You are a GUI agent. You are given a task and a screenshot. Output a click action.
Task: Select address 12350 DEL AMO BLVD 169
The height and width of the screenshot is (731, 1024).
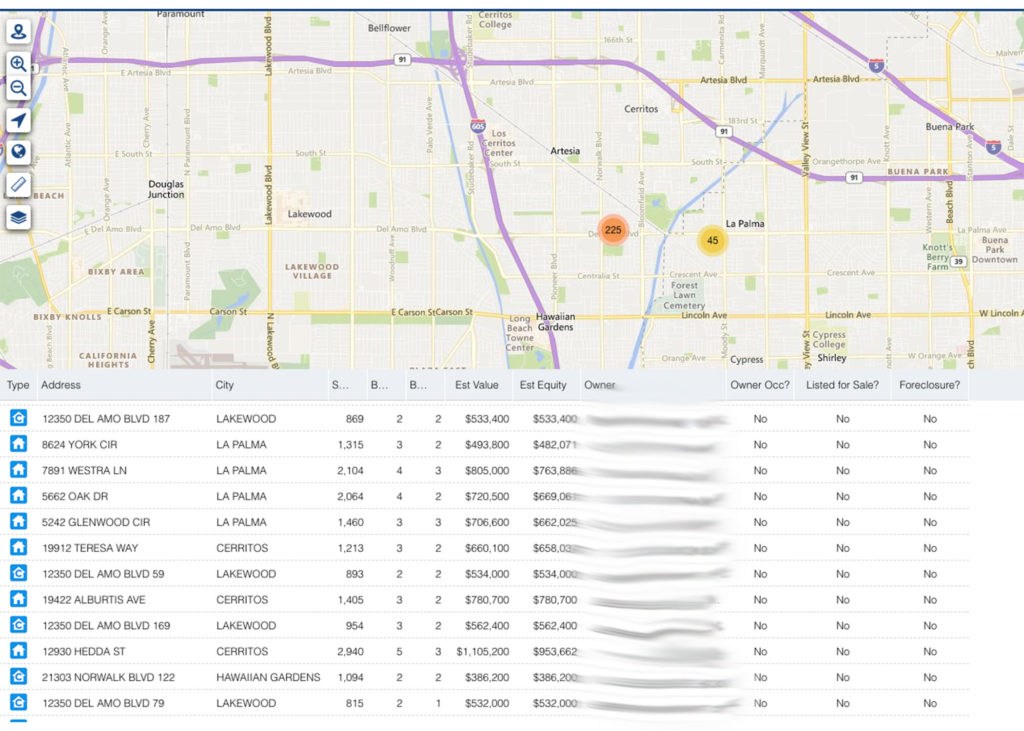106,626
